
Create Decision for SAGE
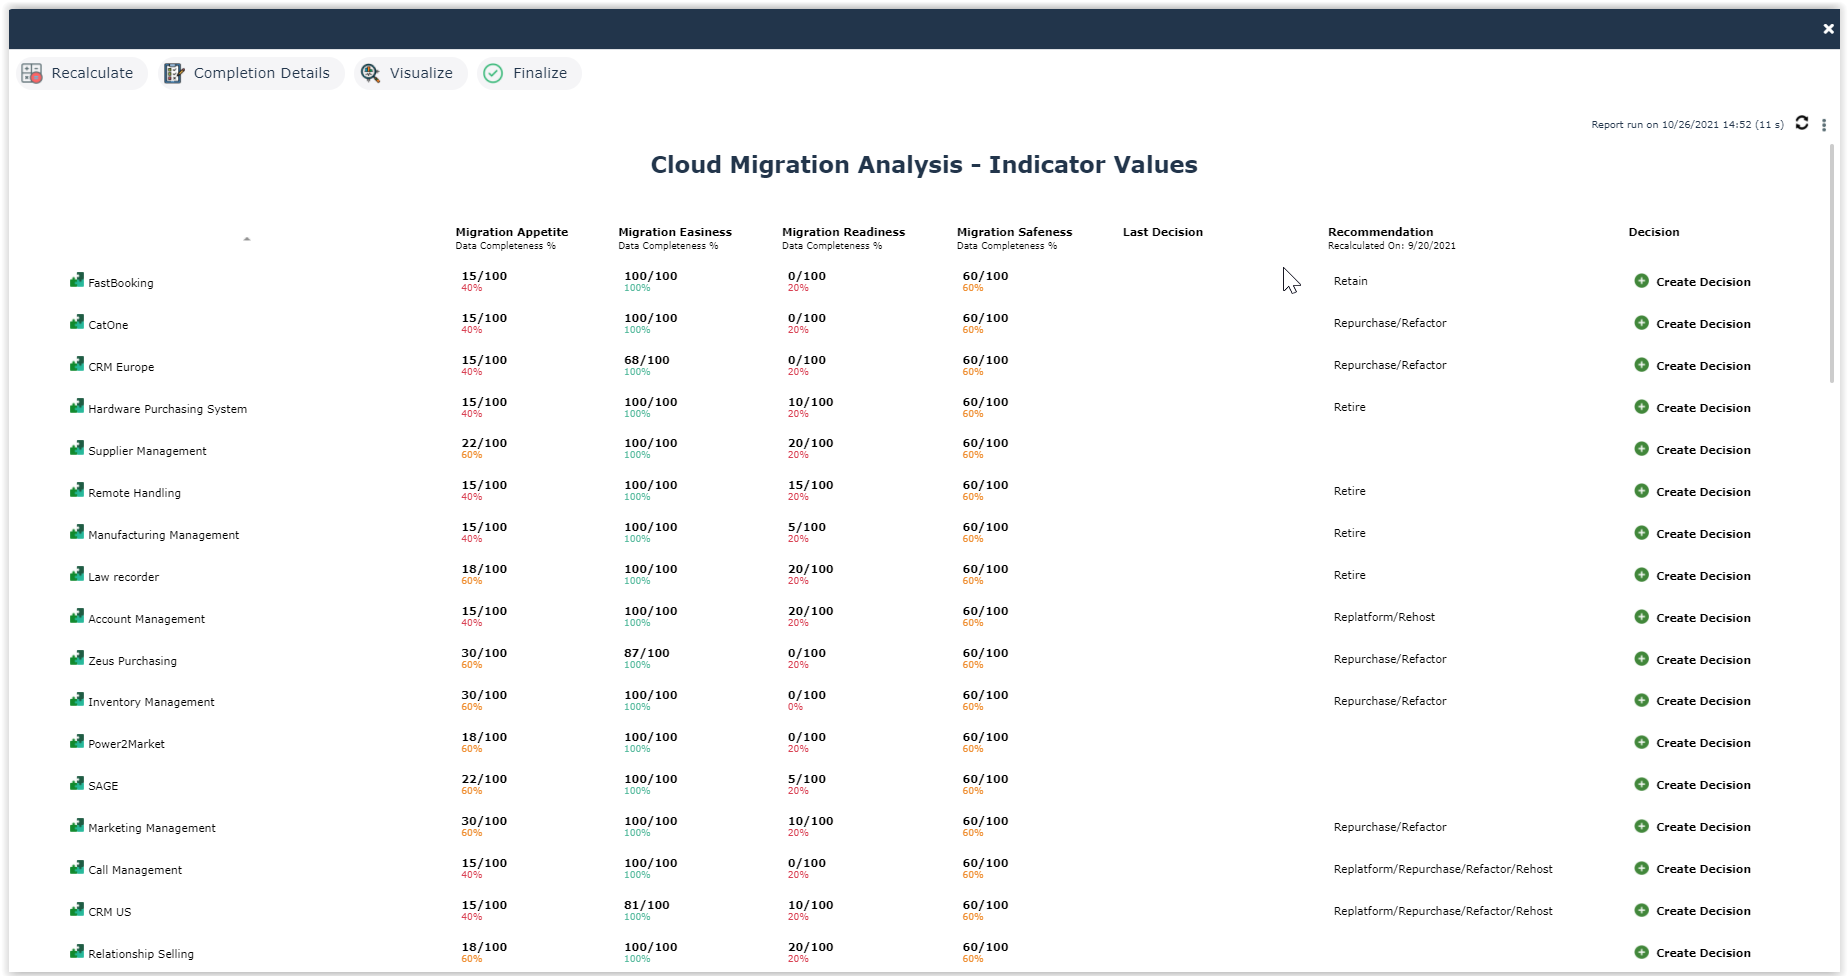[1693, 785]
